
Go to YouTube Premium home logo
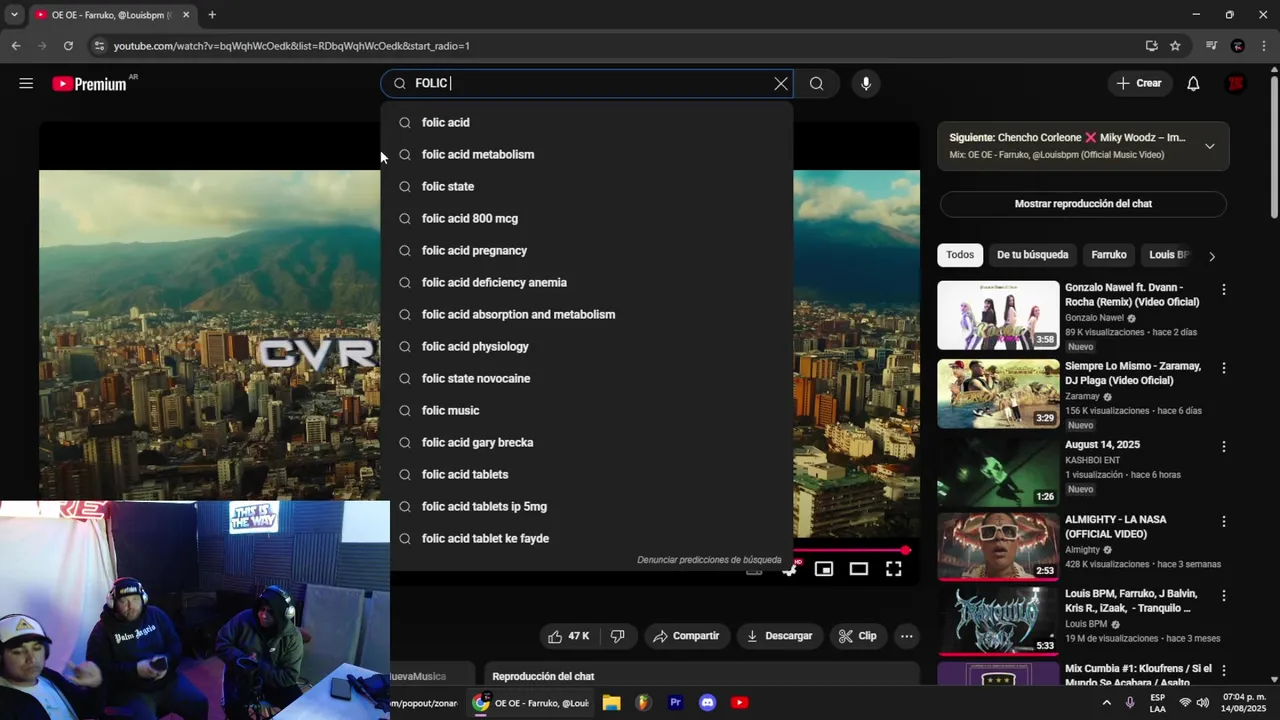coord(90,84)
